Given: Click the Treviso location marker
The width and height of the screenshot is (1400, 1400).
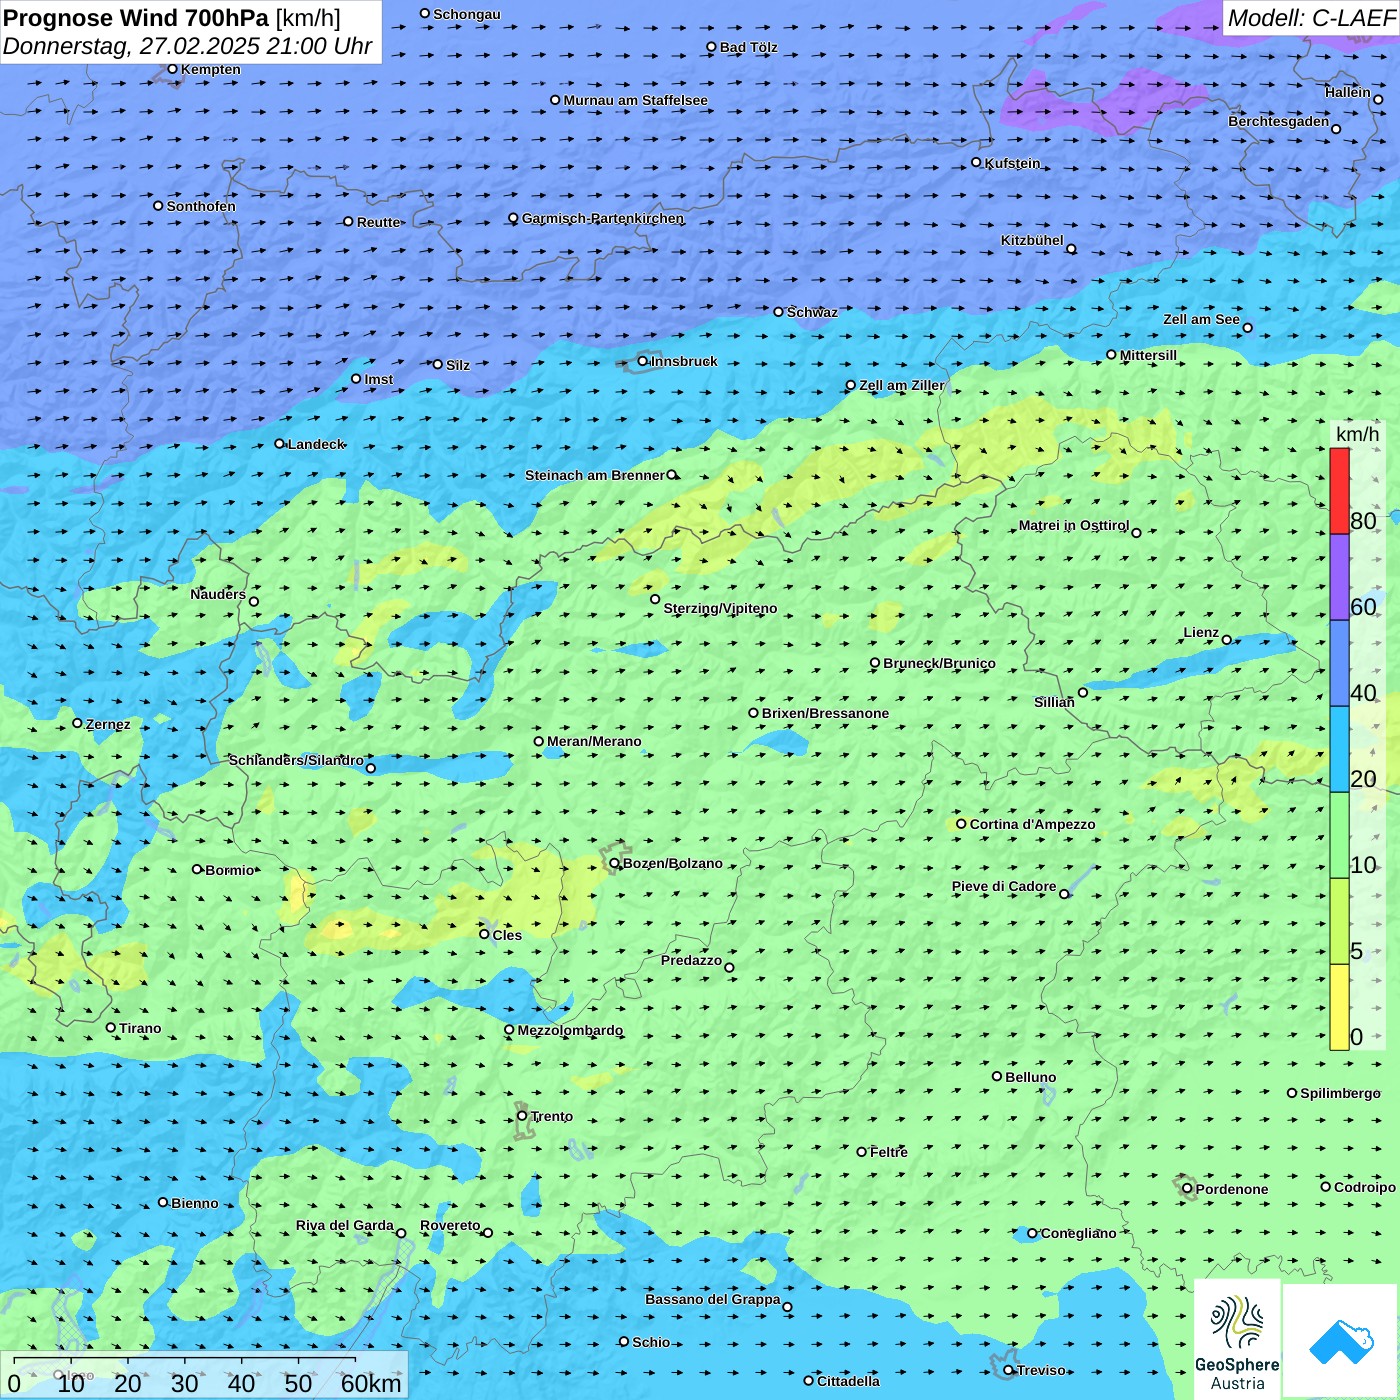Looking at the screenshot, I should (1008, 1370).
